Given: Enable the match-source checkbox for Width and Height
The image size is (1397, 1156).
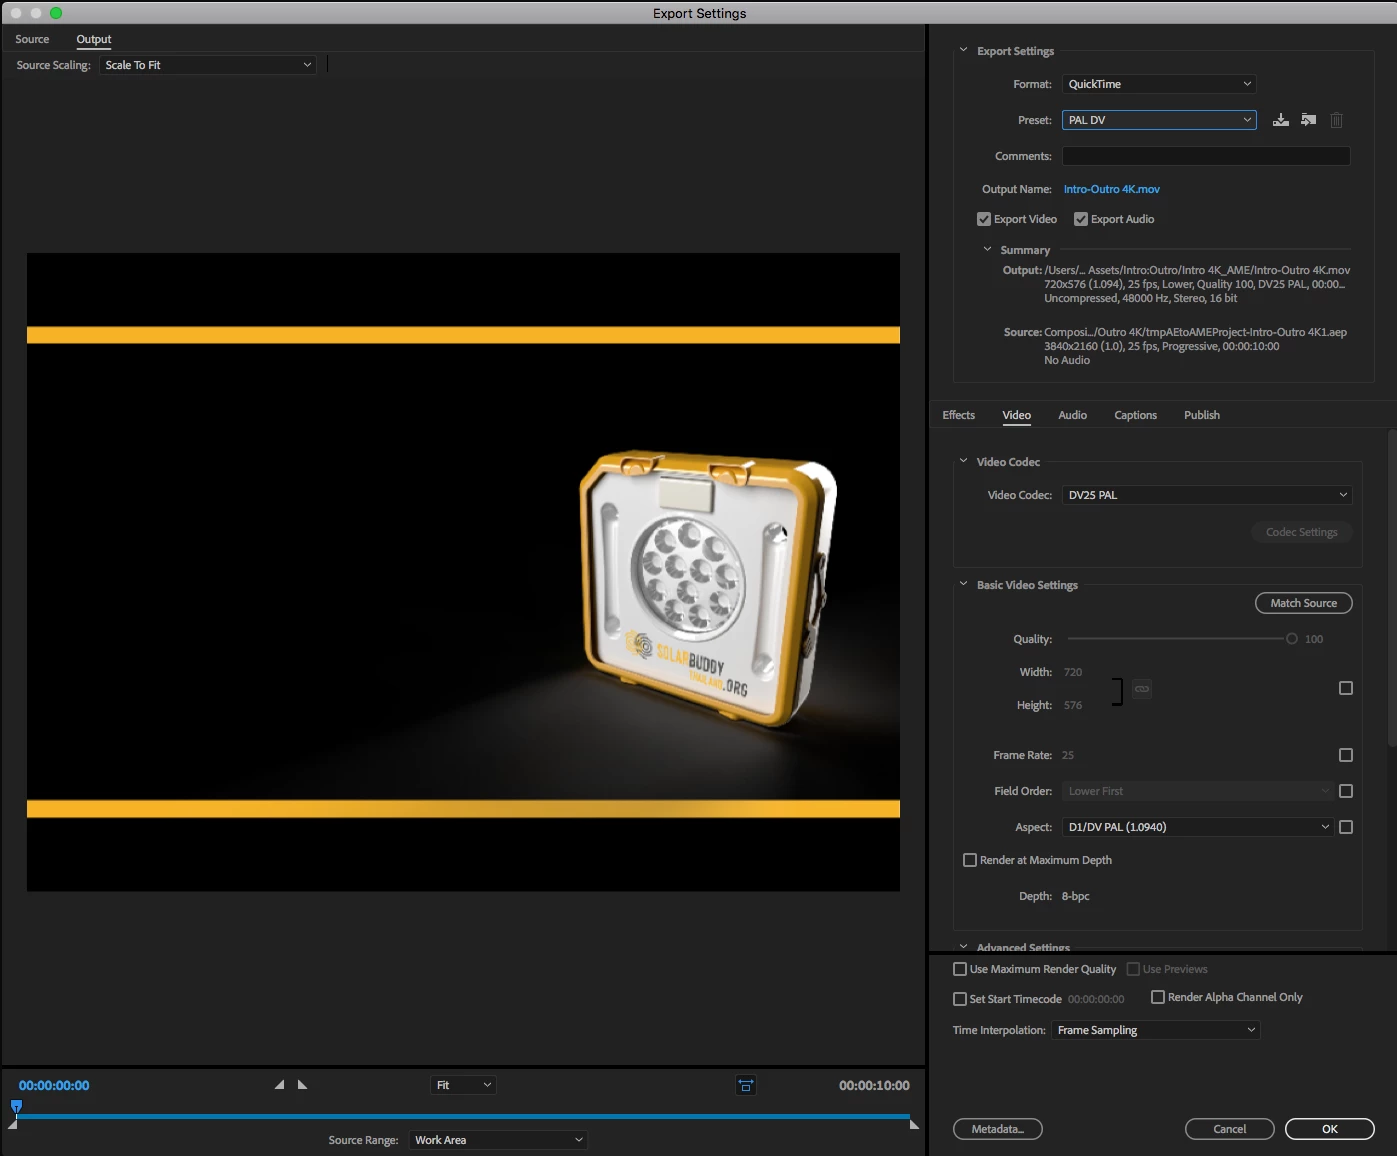Looking at the screenshot, I should (x=1346, y=688).
